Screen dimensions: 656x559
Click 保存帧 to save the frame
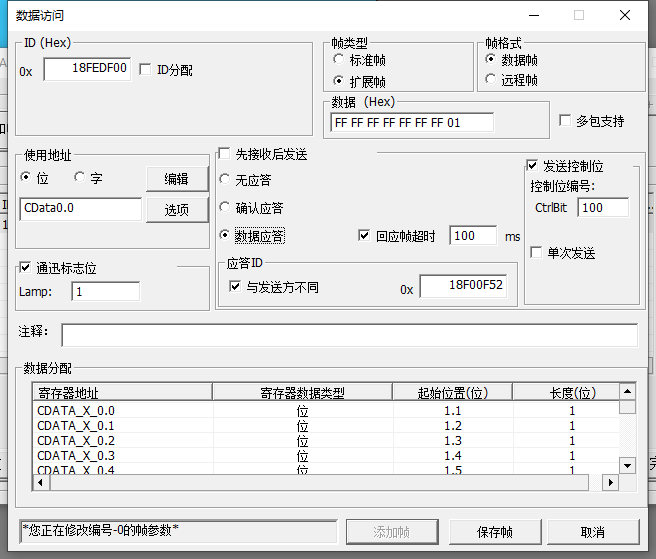tap(496, 531)
